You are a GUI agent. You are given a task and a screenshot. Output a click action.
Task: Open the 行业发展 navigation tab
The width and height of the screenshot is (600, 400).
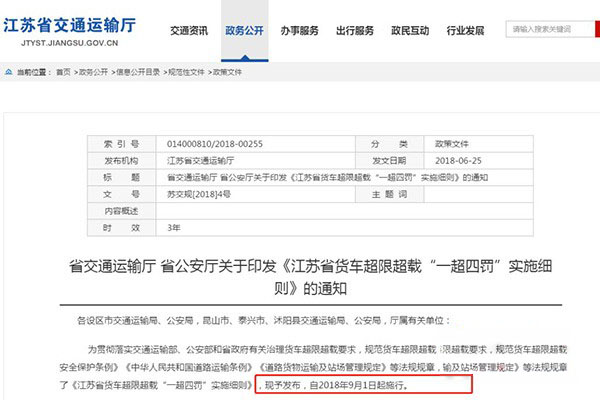click(x=471, y=32)
